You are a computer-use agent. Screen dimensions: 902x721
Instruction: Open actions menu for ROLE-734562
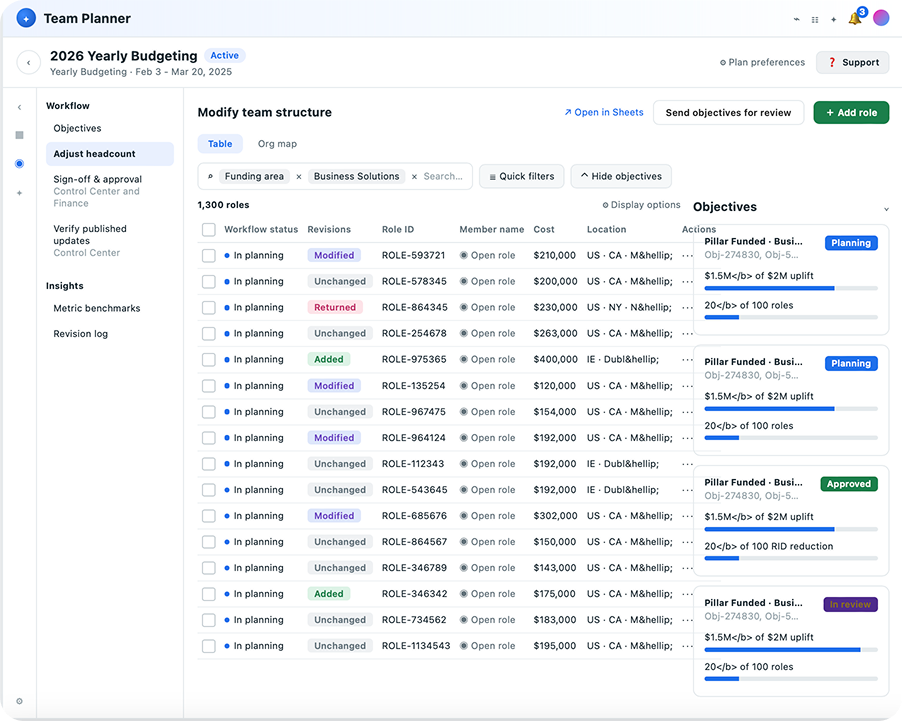pyautogui.click(x=687, y=620)
